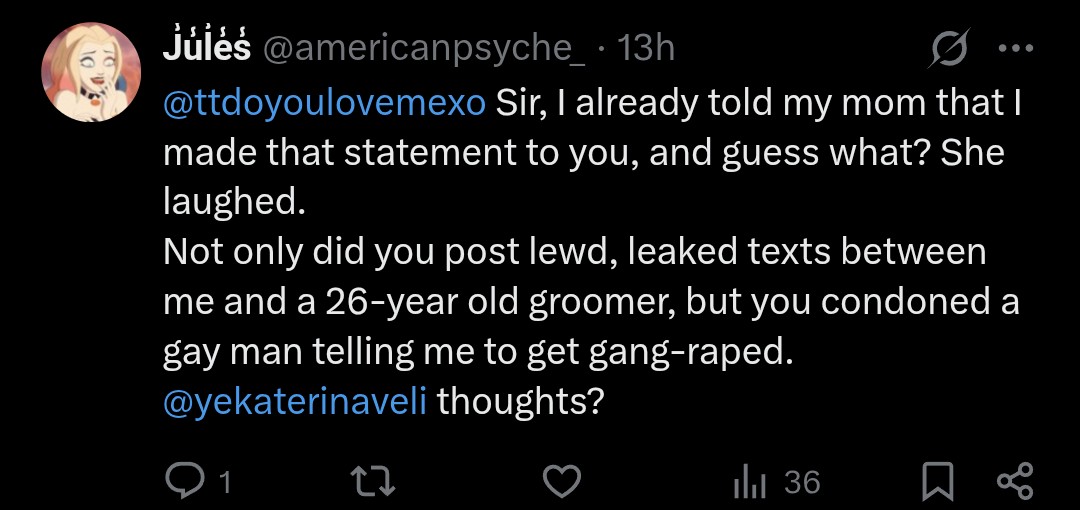The image size is (1080, 510).
Task: Click the reply count number 1
Action: (x=224, y=483)
